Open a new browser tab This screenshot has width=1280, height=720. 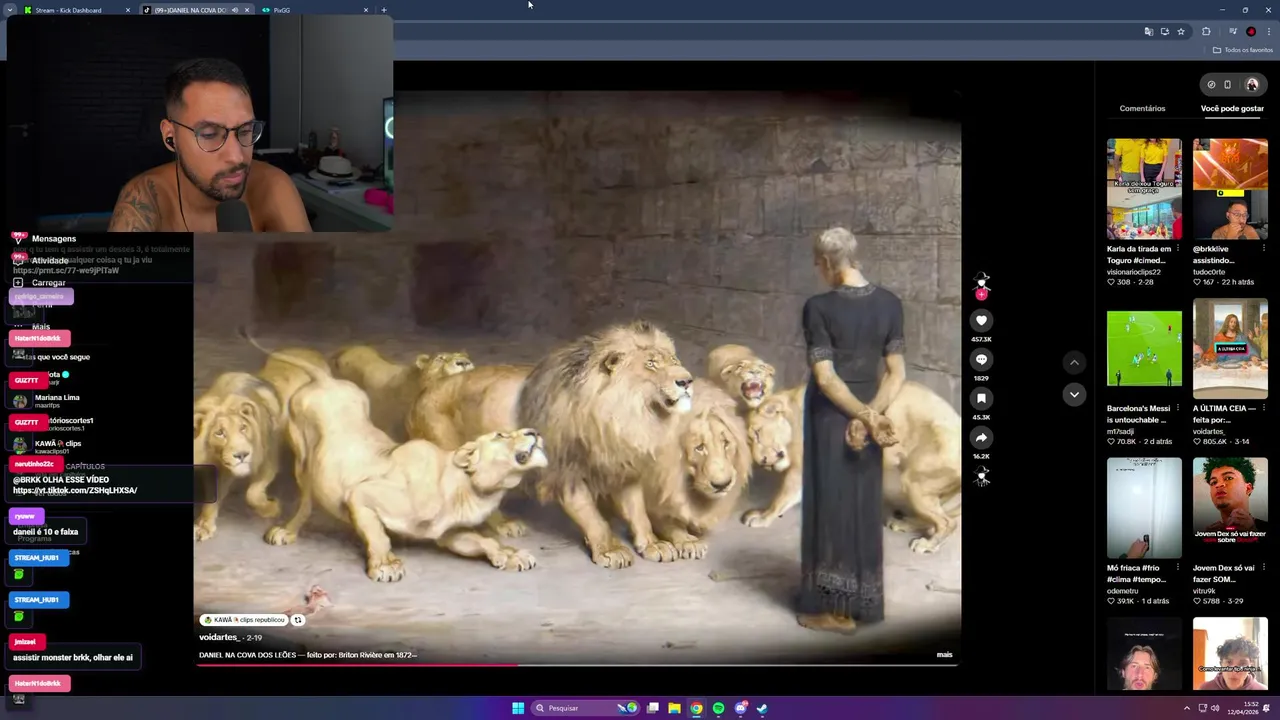pos(384,10)
